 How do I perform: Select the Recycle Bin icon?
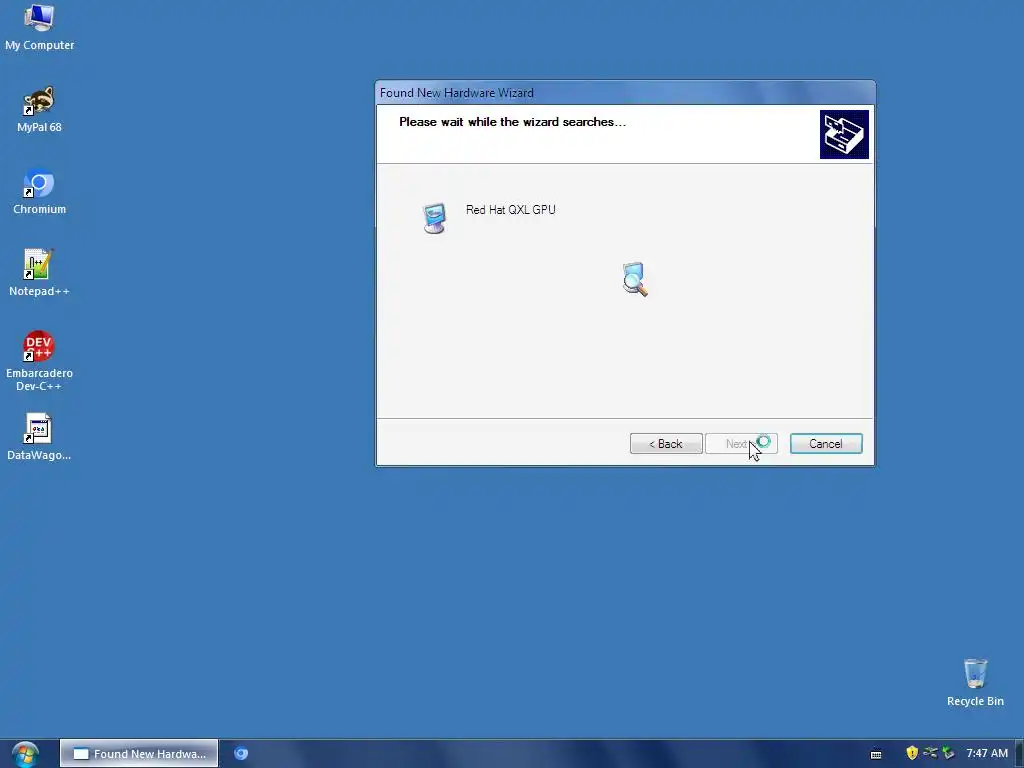click(x=975, y=682)
